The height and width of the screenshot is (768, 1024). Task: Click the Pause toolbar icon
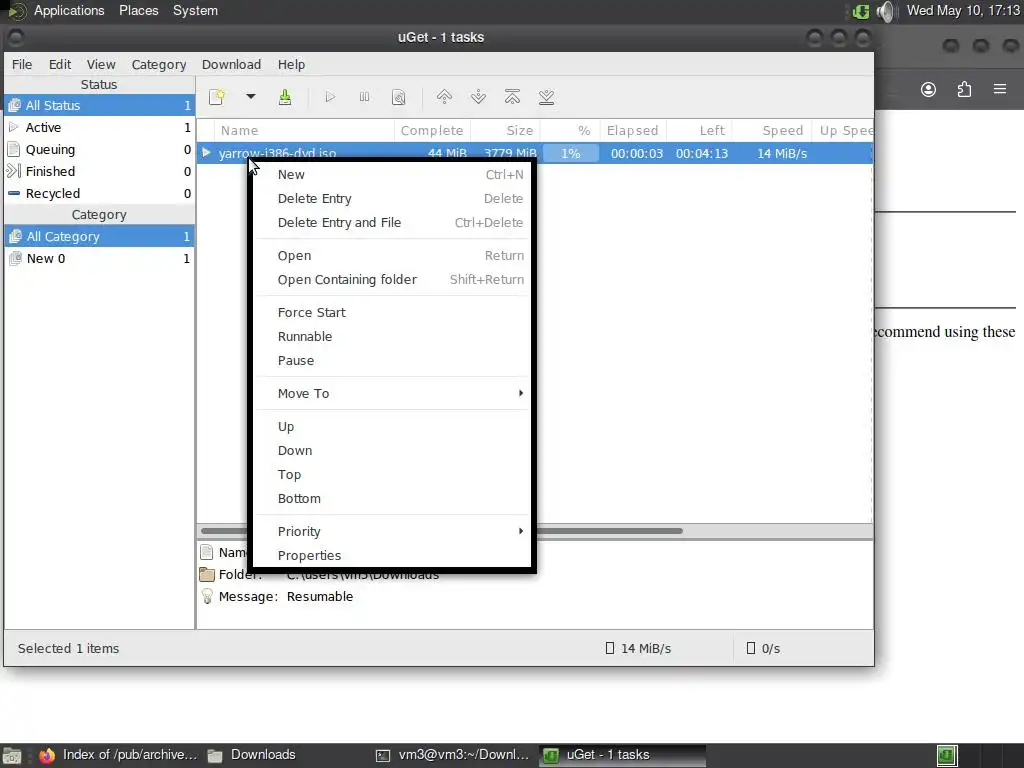pos(364,97)
